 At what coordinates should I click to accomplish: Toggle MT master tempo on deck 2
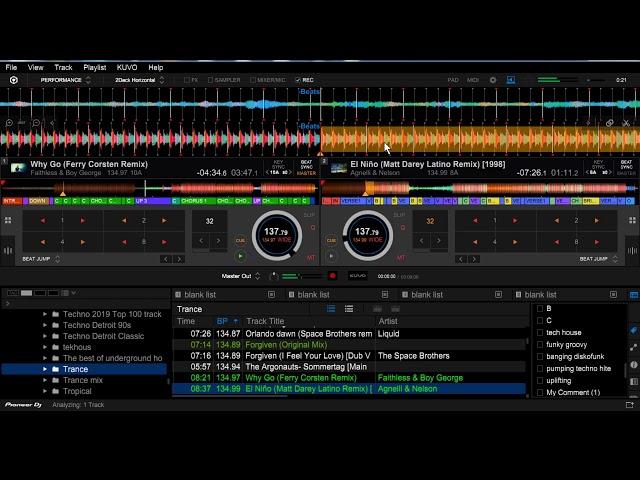pyautogui.click(x=401, y=258)
